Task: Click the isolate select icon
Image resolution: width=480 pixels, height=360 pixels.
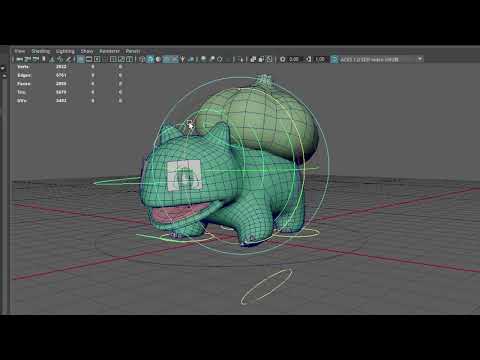Action: click(241, 59)
